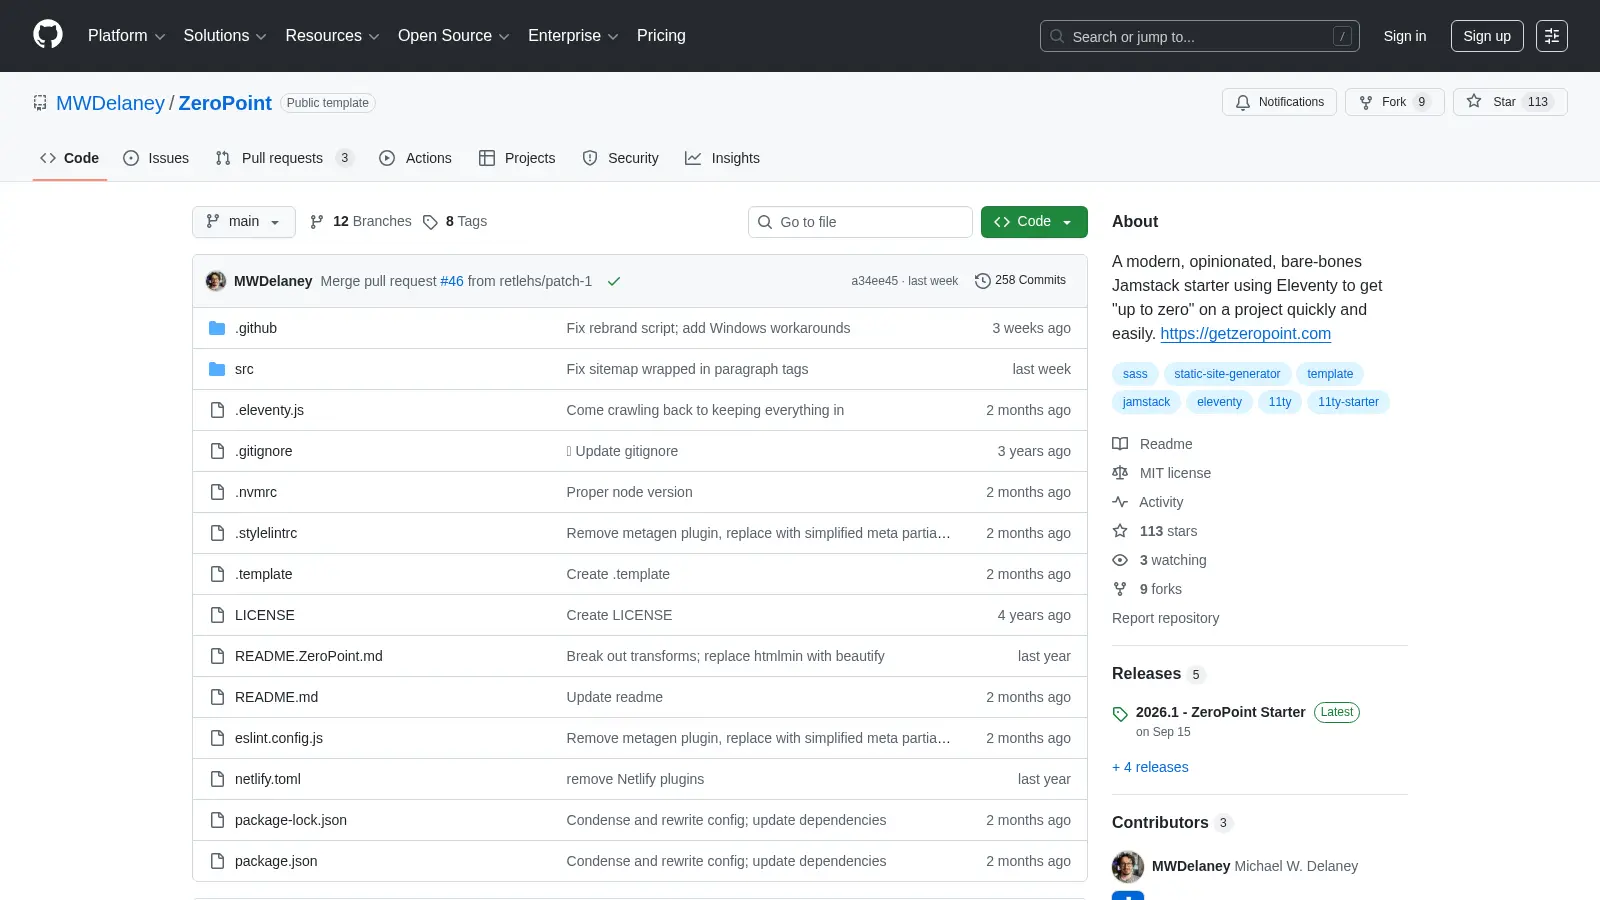Open the netlify.toml file

pyautogui.click(x=268, y=779)
